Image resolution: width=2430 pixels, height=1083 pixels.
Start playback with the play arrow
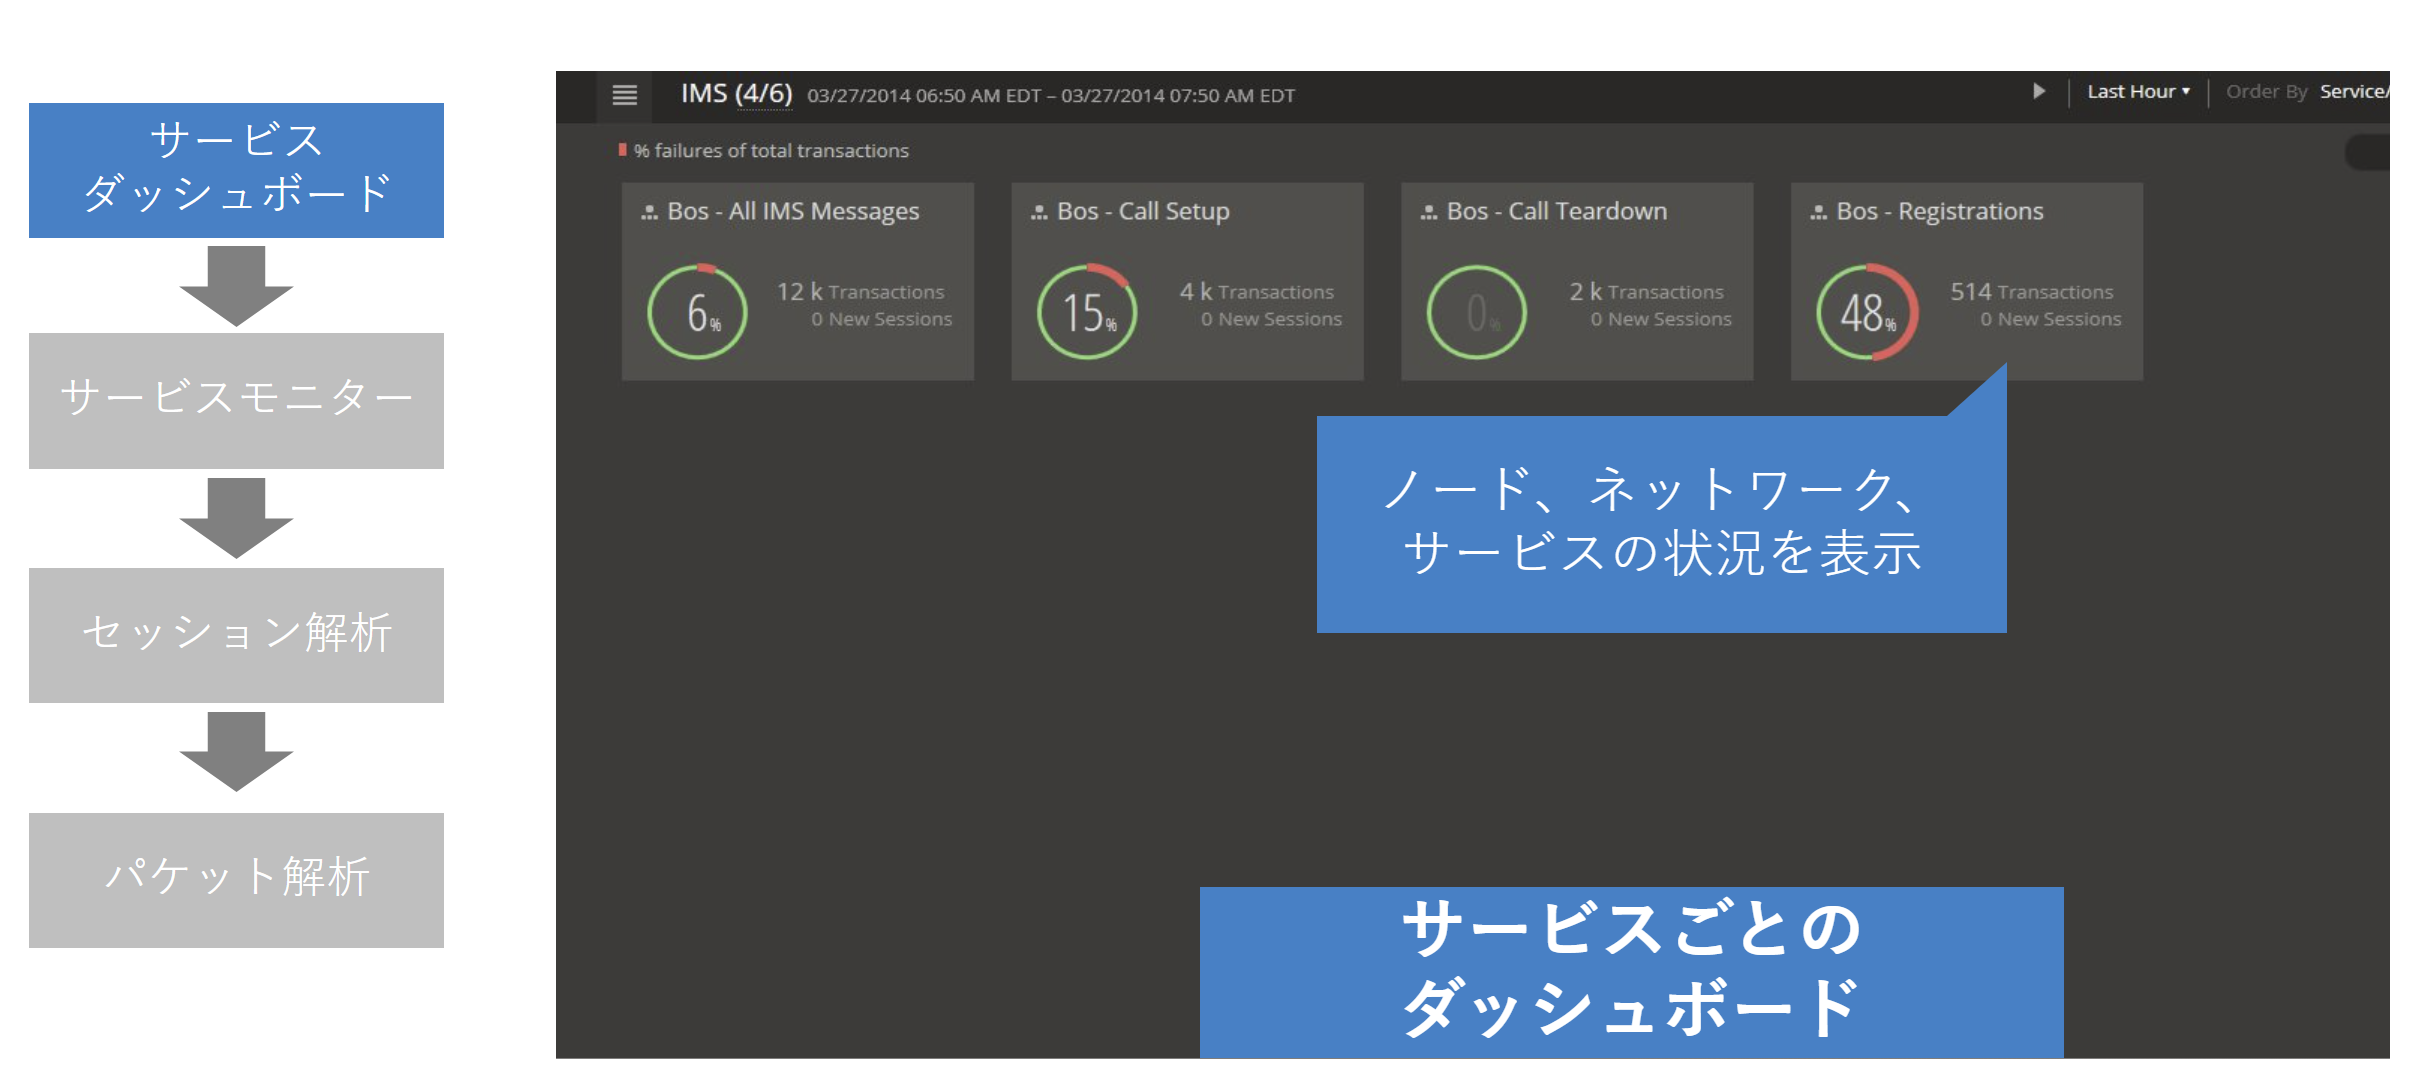tap(2040, 91)
